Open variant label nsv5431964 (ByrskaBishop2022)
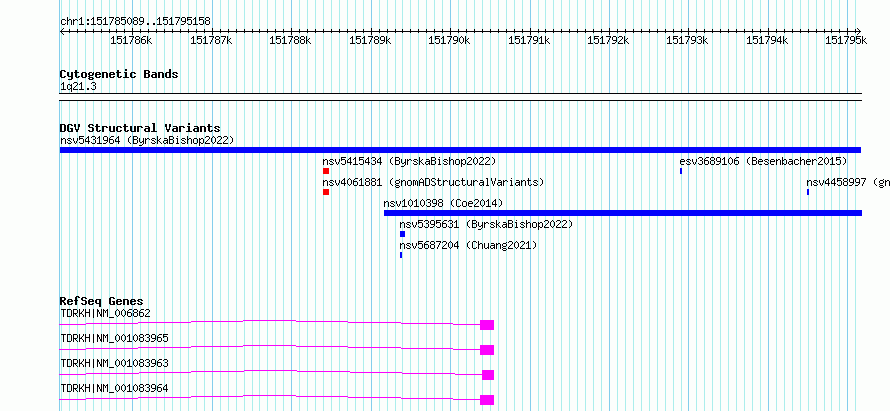Screen dimensions: 890x411 point(147,140)
